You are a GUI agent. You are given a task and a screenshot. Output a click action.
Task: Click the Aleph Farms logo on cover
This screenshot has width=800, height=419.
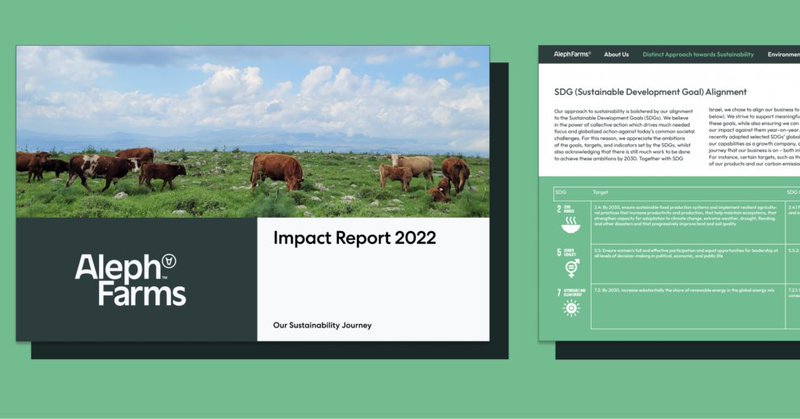(x=131, y=280)
